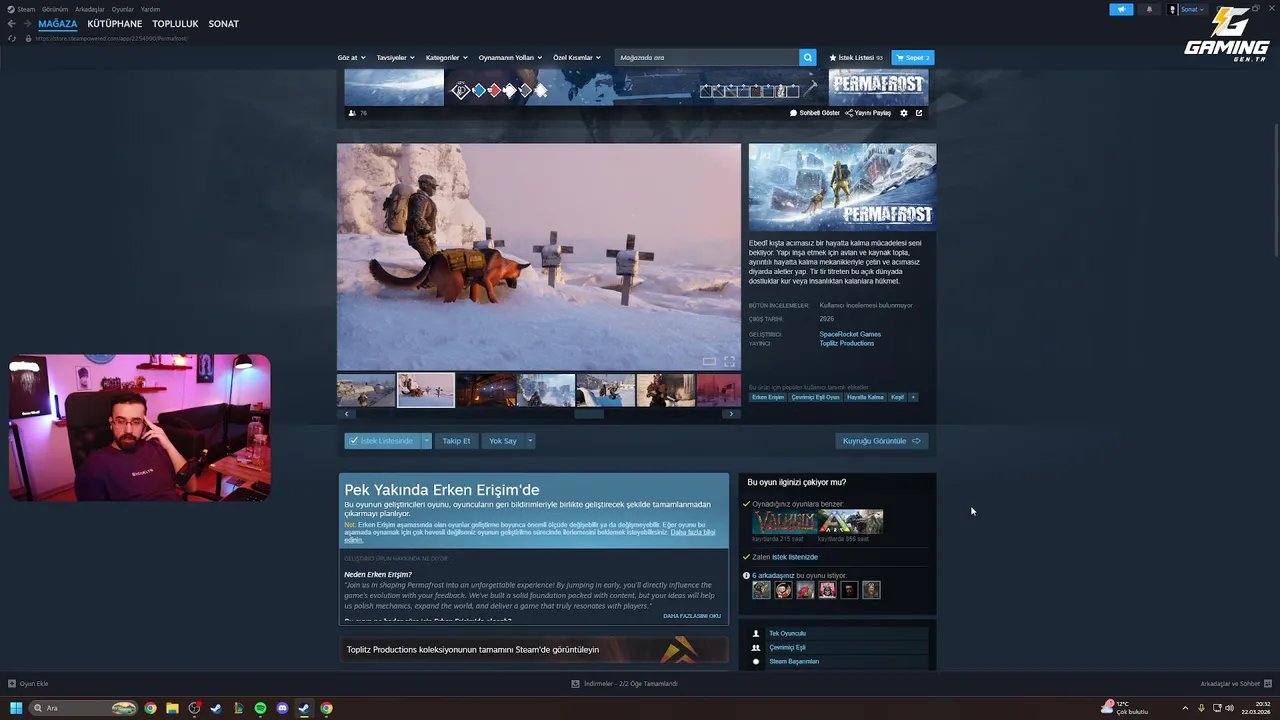
Task: Click the Windows Start button
Action: [x=16, y=708]
